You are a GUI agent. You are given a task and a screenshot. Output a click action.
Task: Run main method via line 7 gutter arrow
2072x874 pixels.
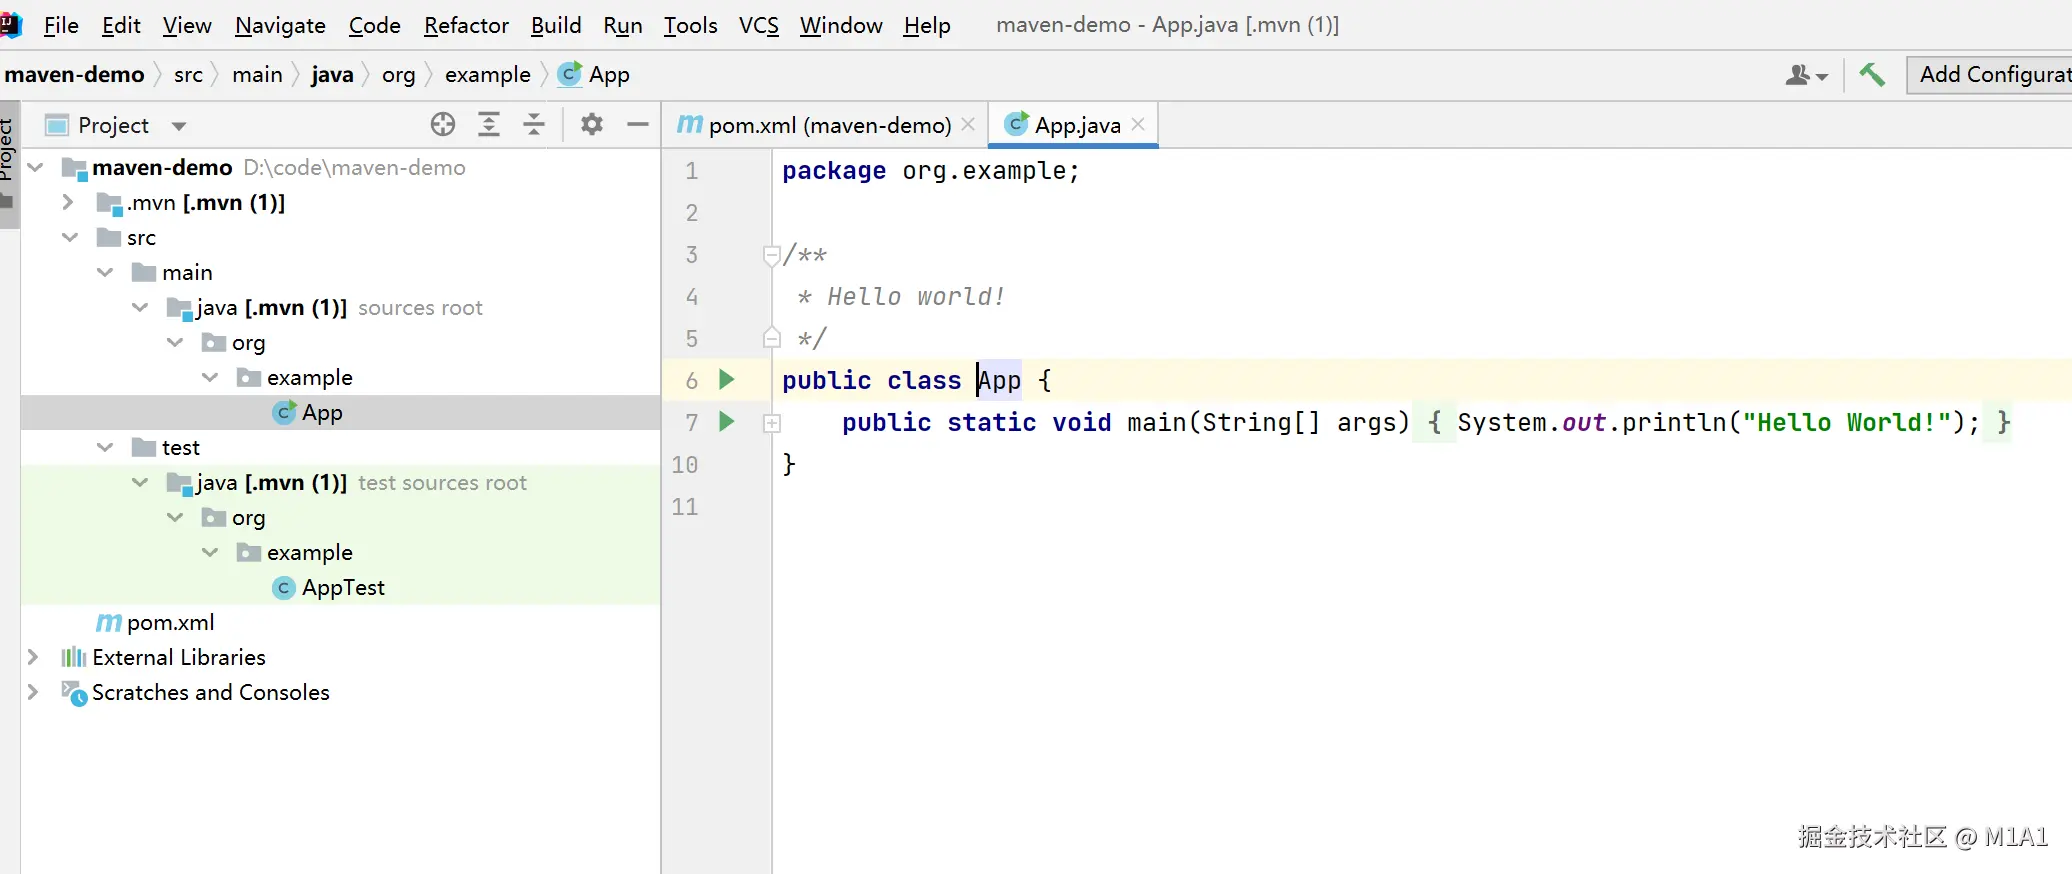(x=727, y=422)
